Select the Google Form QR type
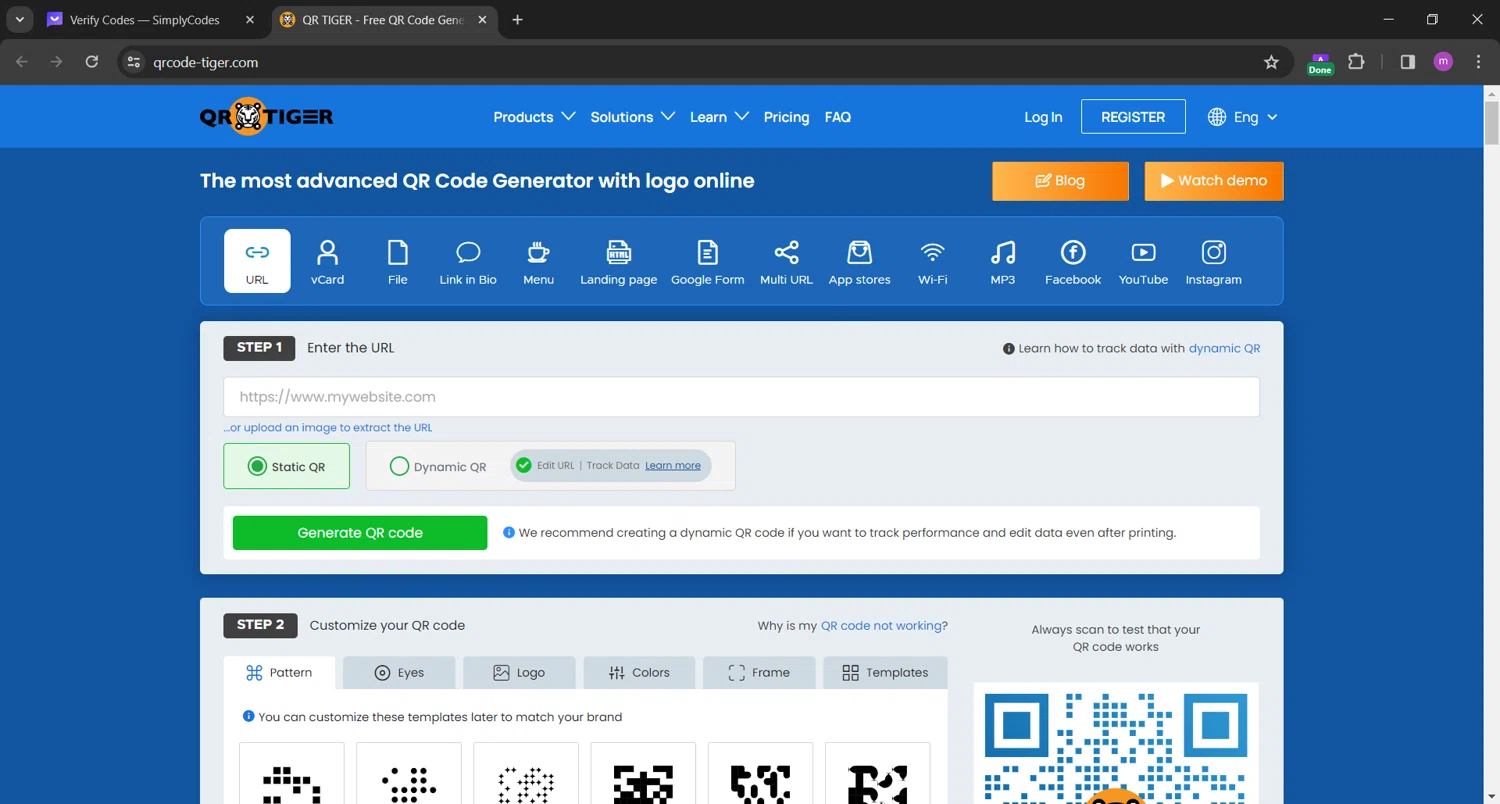 tap(708, 262)
